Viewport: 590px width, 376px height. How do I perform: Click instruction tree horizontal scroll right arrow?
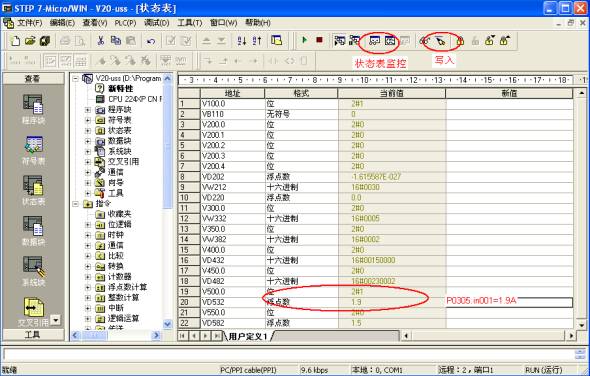[156, 335]
